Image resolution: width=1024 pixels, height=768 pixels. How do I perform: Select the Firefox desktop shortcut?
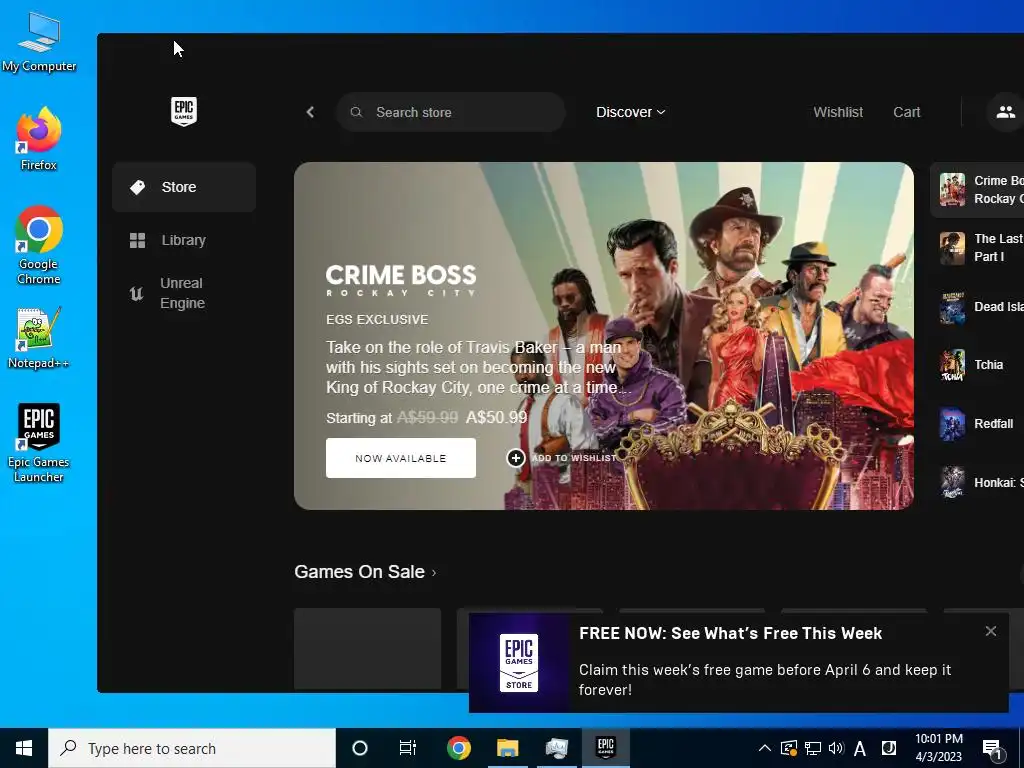(x=39, y=139)
